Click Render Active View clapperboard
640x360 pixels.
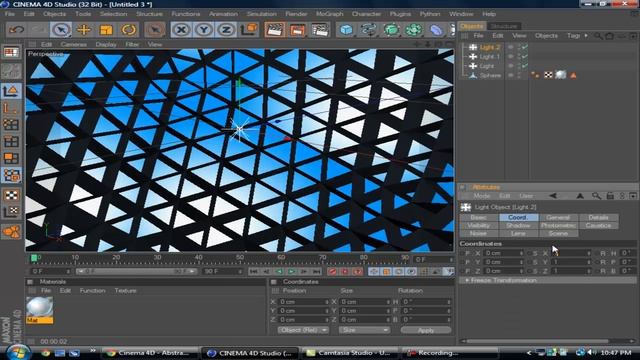click(275, 30)
